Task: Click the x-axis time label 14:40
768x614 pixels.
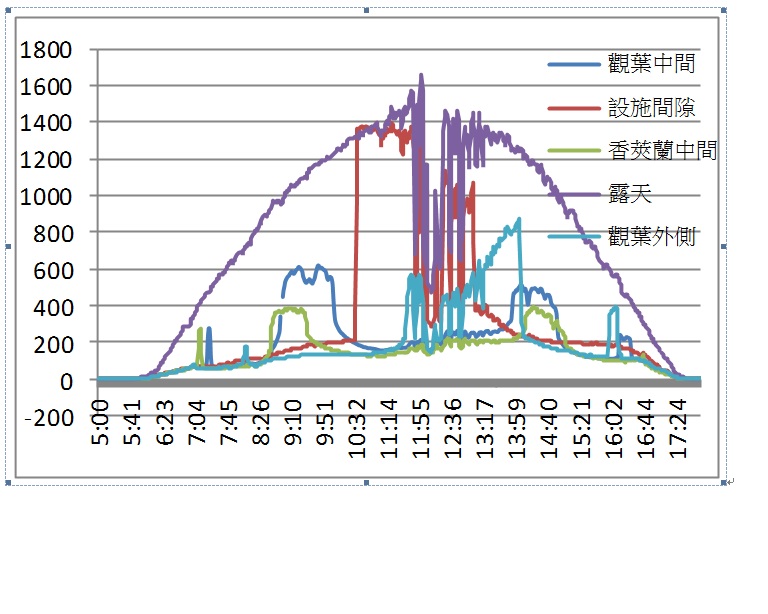Action: [x=550, y=428]
